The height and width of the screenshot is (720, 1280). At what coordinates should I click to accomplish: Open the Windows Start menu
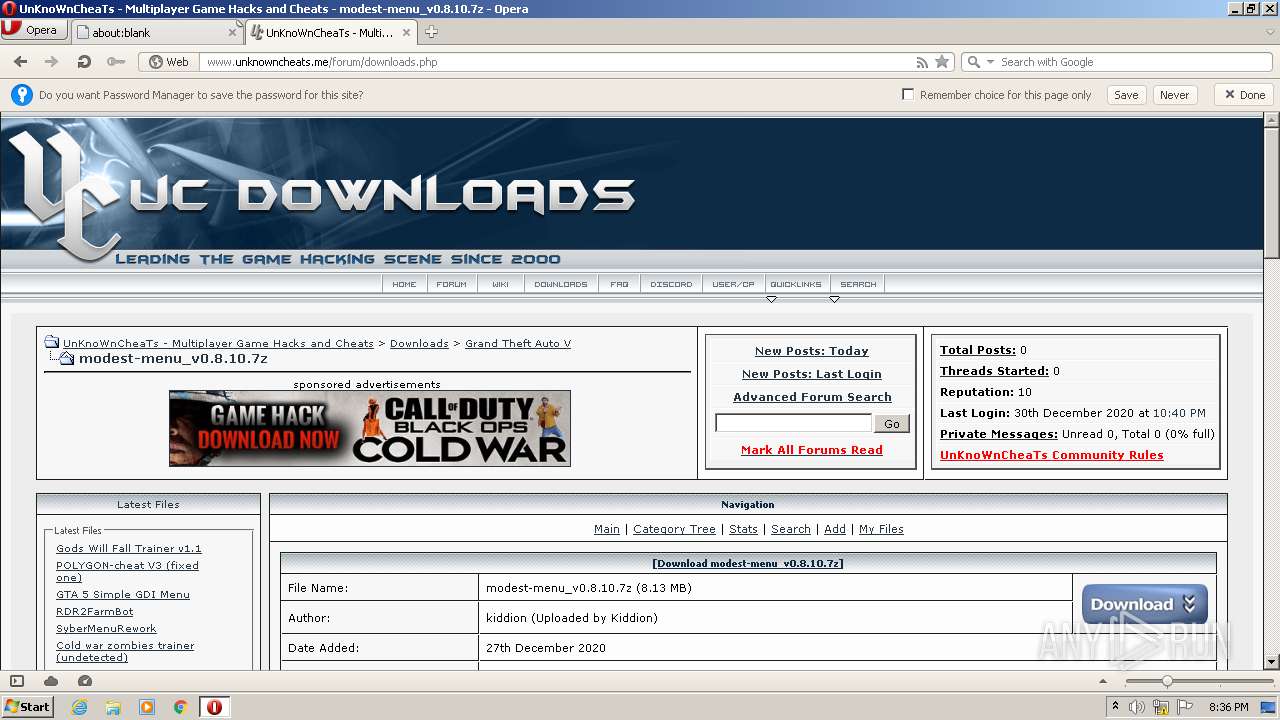point(28,706)
